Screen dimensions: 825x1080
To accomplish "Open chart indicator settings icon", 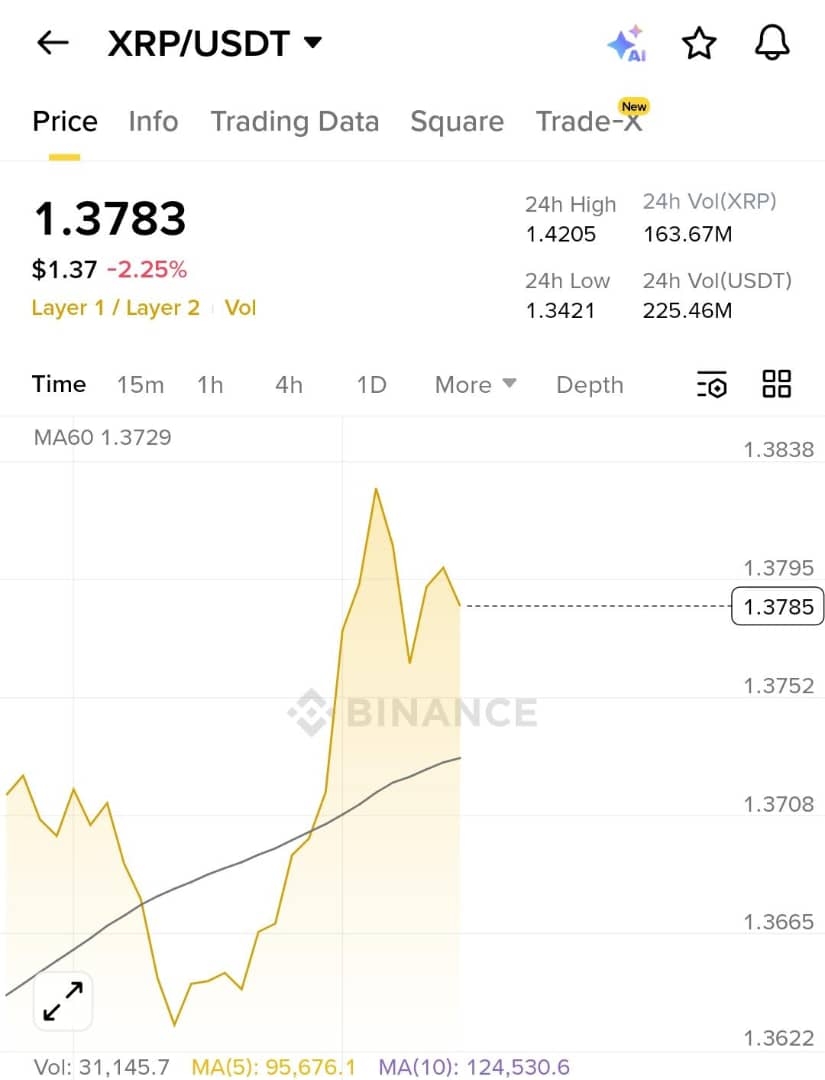I will pyautogui.click(x=711, y=384).
